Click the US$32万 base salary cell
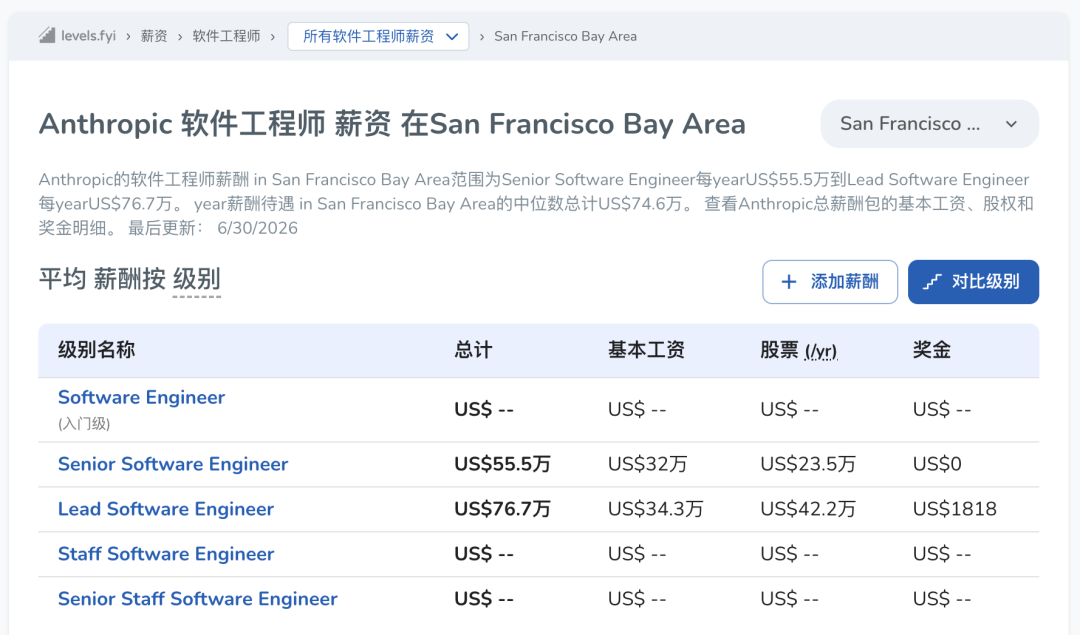The width and height of the screenshot is (1080, 635). (647, 464)
